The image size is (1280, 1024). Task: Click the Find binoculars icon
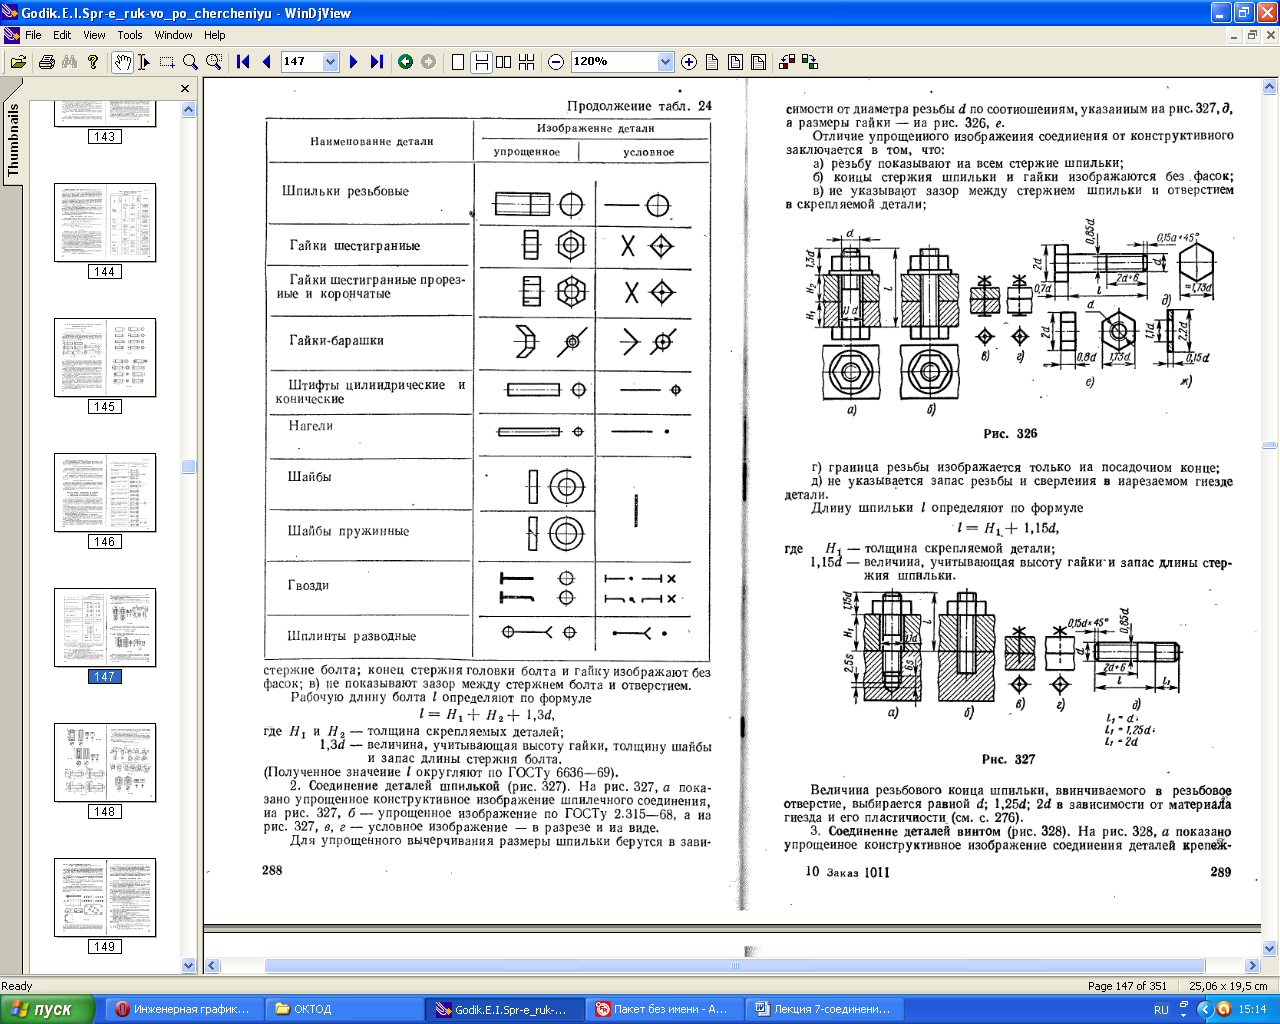coord(69,62)
